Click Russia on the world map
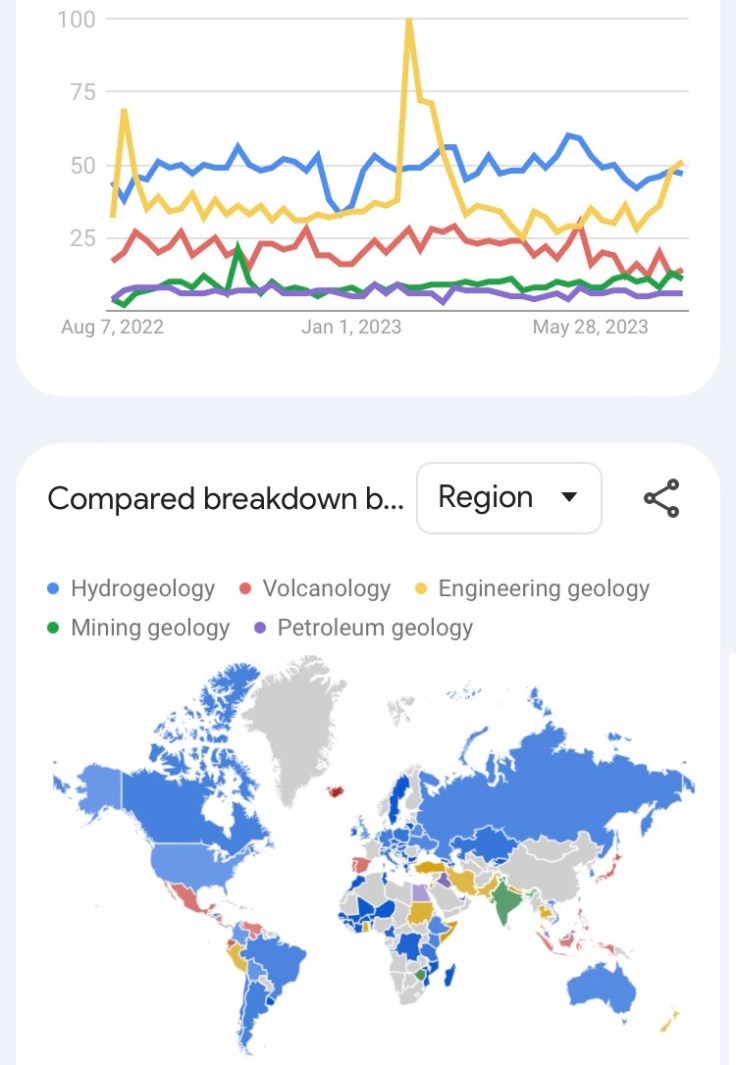 pyautogui.click(x=560, y=790)
